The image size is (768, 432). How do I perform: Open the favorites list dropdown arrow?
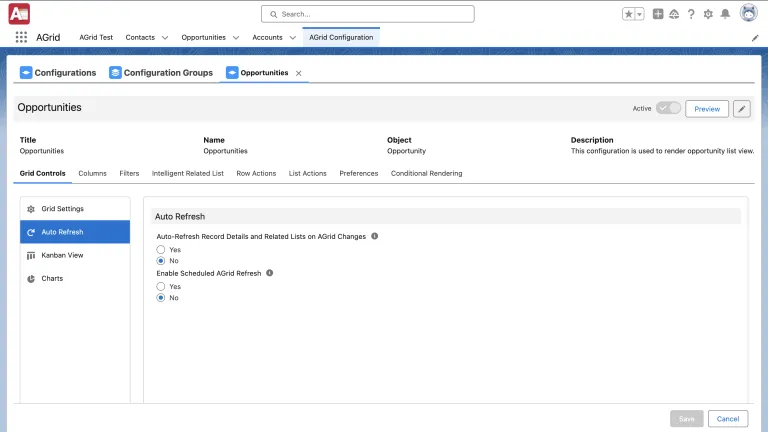(x=639, y=14)
